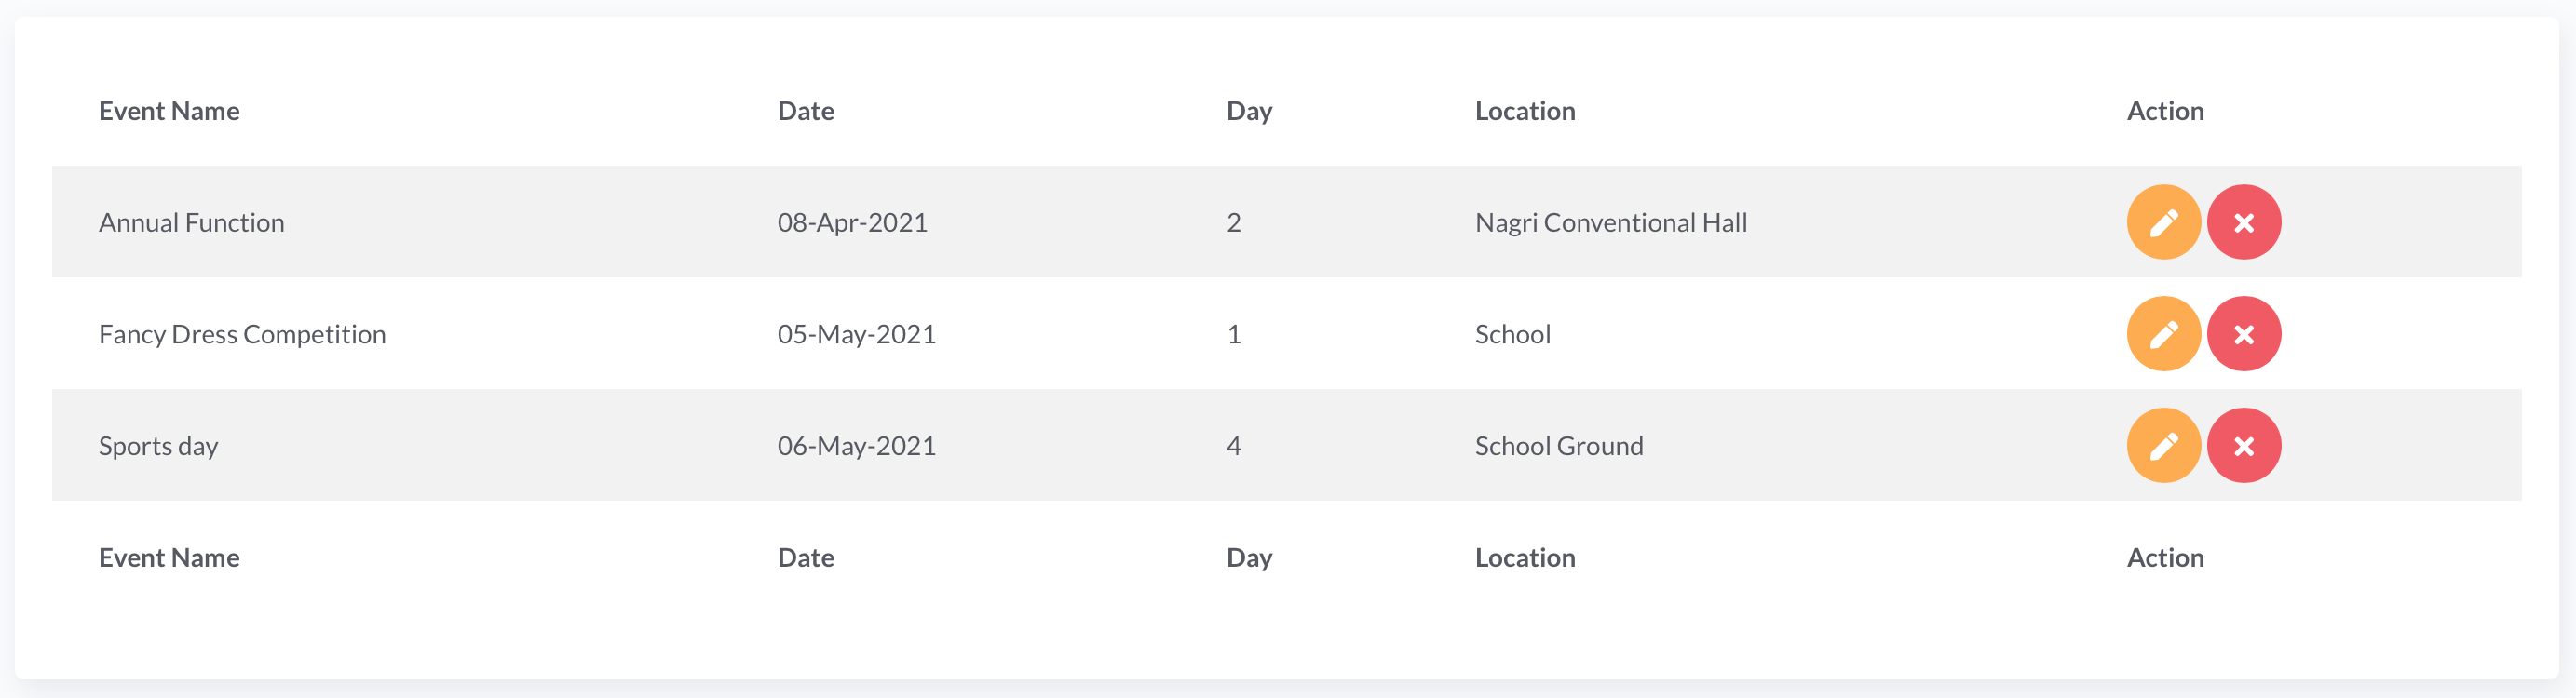
Task: Click the Location column in table header
Action: 1524,111
